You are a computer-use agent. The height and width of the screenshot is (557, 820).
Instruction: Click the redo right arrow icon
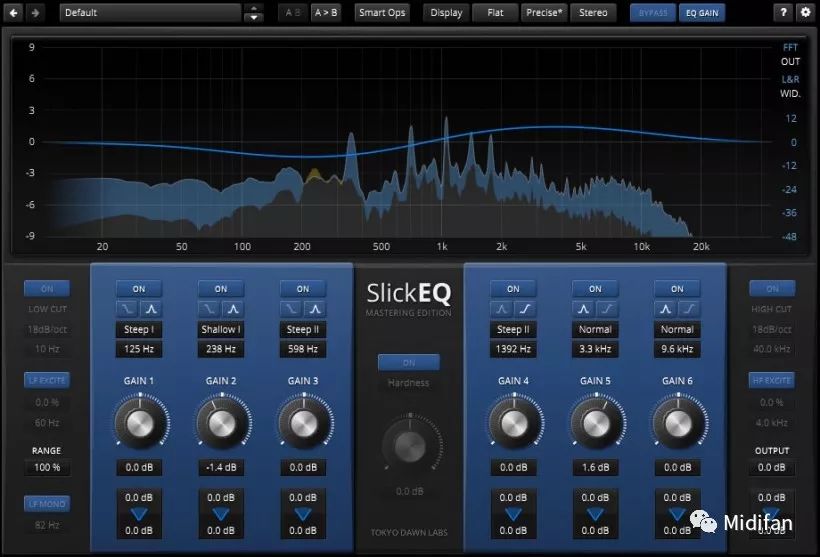36,13
